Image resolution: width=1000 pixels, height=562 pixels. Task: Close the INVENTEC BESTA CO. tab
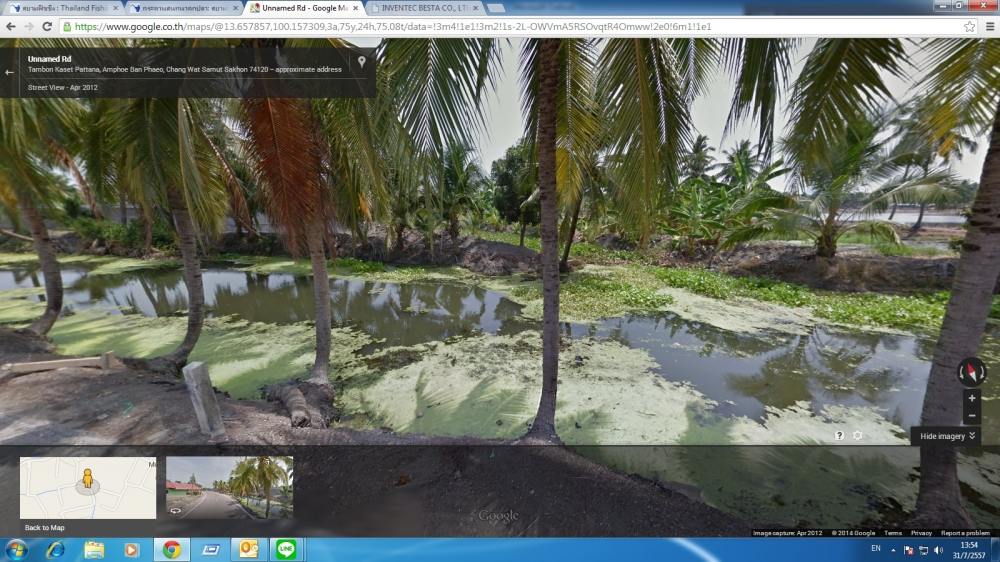coord(475,8)
